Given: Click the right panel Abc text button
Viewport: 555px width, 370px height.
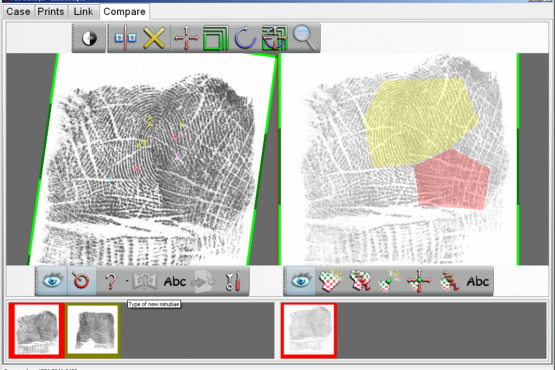Looking at the screenshot, I should 478,282.
